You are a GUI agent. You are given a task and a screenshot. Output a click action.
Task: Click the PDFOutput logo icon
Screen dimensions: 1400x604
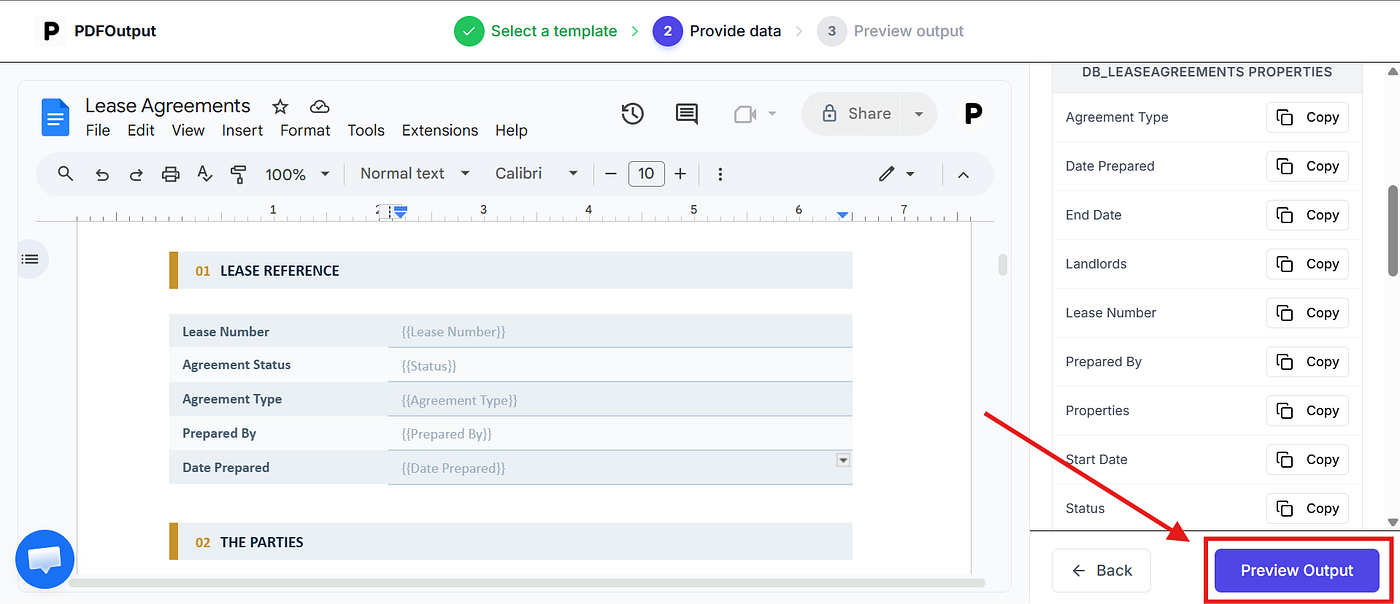coord(49,31)
